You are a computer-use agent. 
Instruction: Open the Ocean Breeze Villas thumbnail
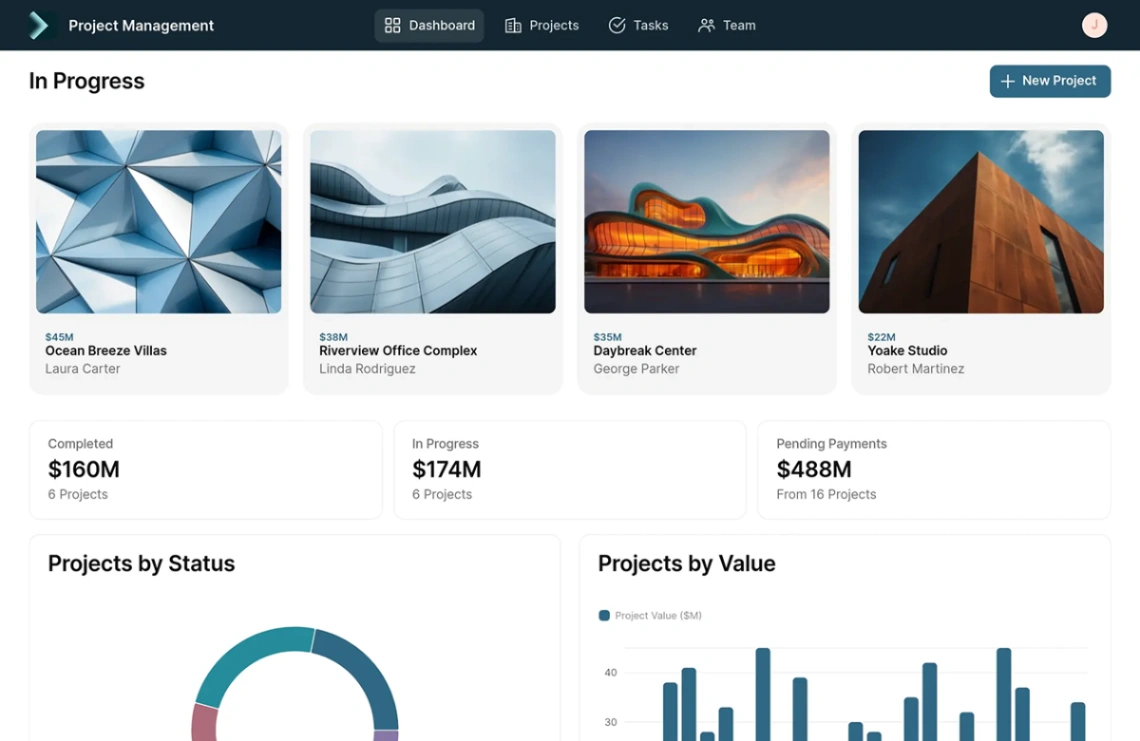click(x=158, y=222)
